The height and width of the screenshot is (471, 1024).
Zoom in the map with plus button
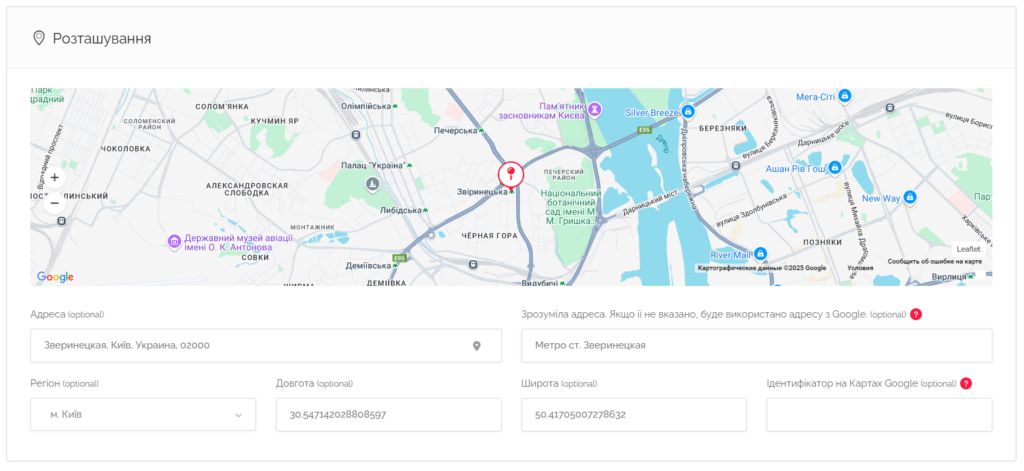(54, 178)
